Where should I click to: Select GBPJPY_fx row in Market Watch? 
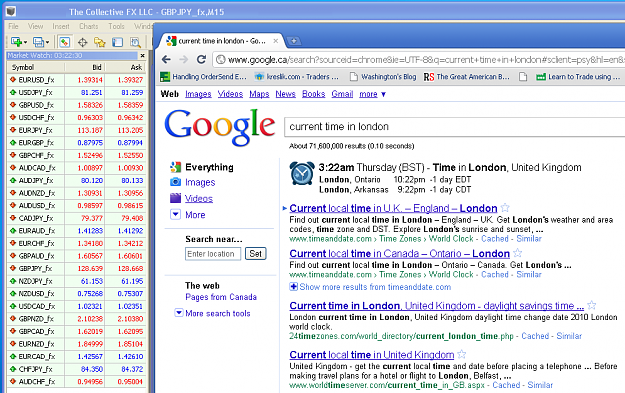pyautogui.click(x=76, y=268)
